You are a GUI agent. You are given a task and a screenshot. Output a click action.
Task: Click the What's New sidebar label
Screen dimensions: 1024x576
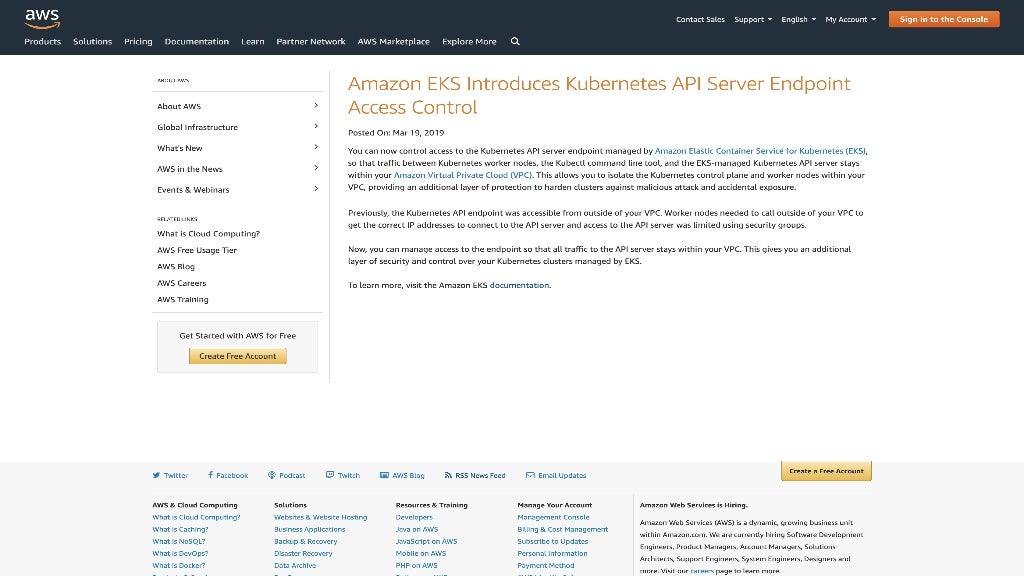(180, 148)
